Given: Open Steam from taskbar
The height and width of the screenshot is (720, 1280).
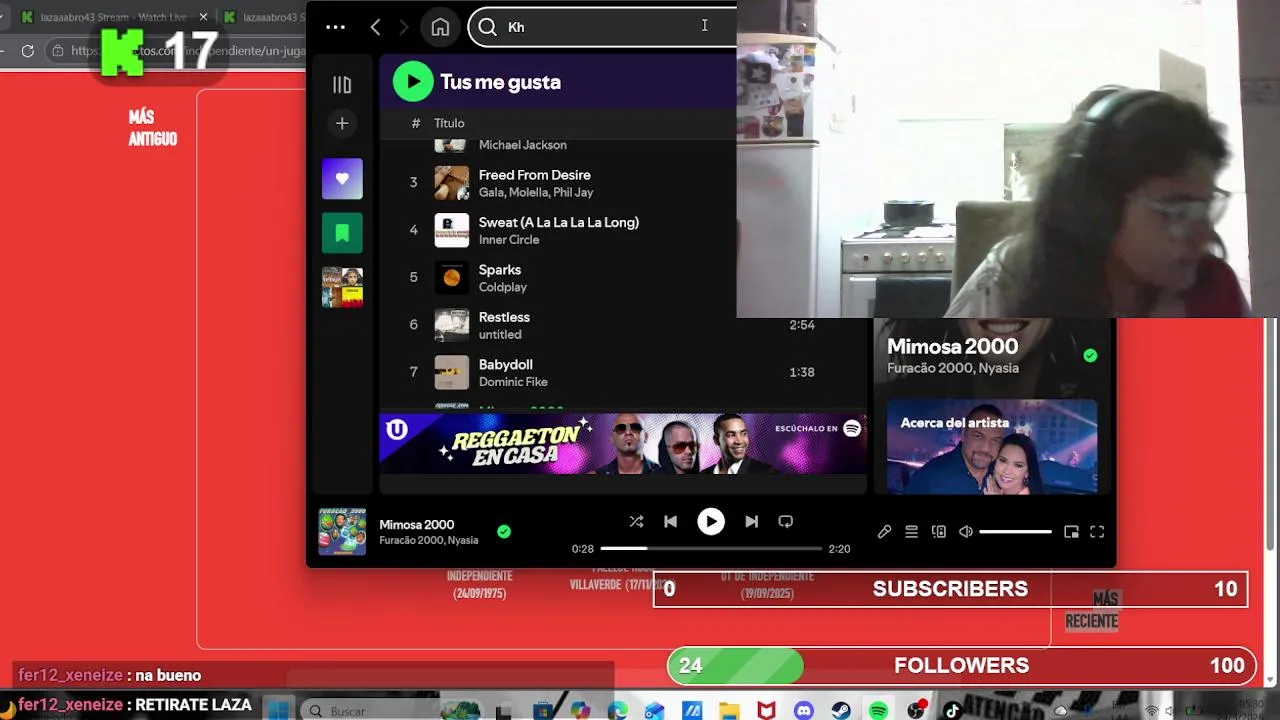Looking at the screenshot, I should (840, 710).
